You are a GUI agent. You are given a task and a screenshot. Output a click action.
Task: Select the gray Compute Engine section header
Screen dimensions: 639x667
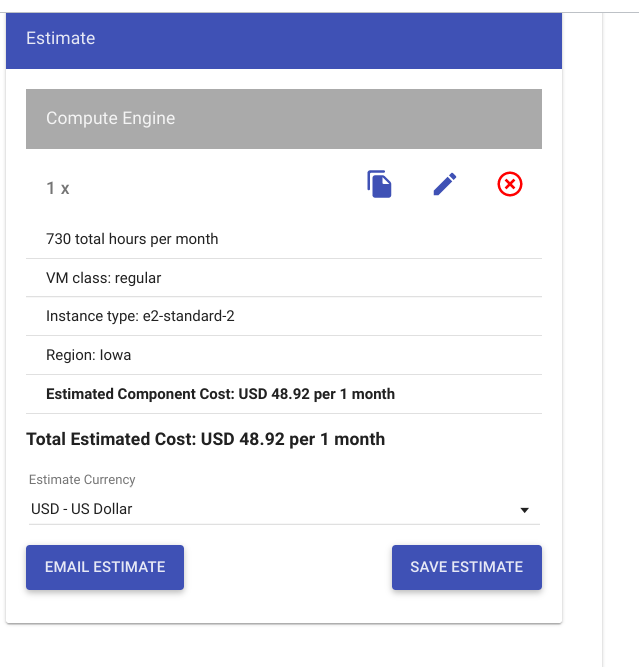(284, 119)
